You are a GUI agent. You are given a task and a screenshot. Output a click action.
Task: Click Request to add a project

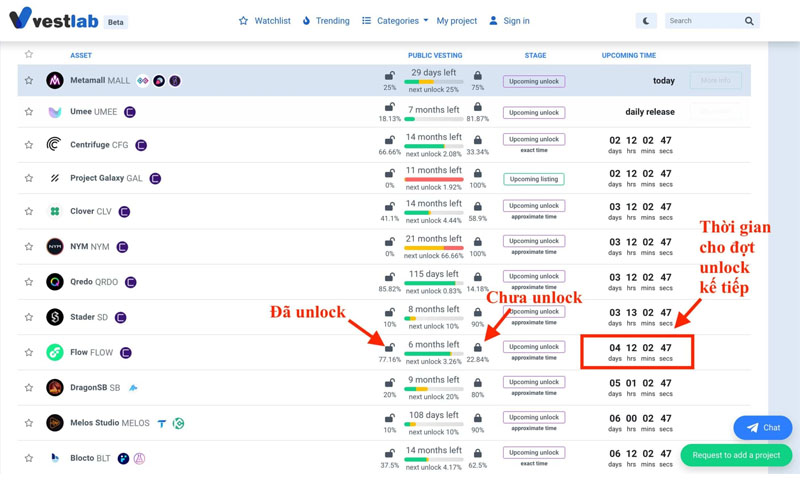click(x=736, y=454)
